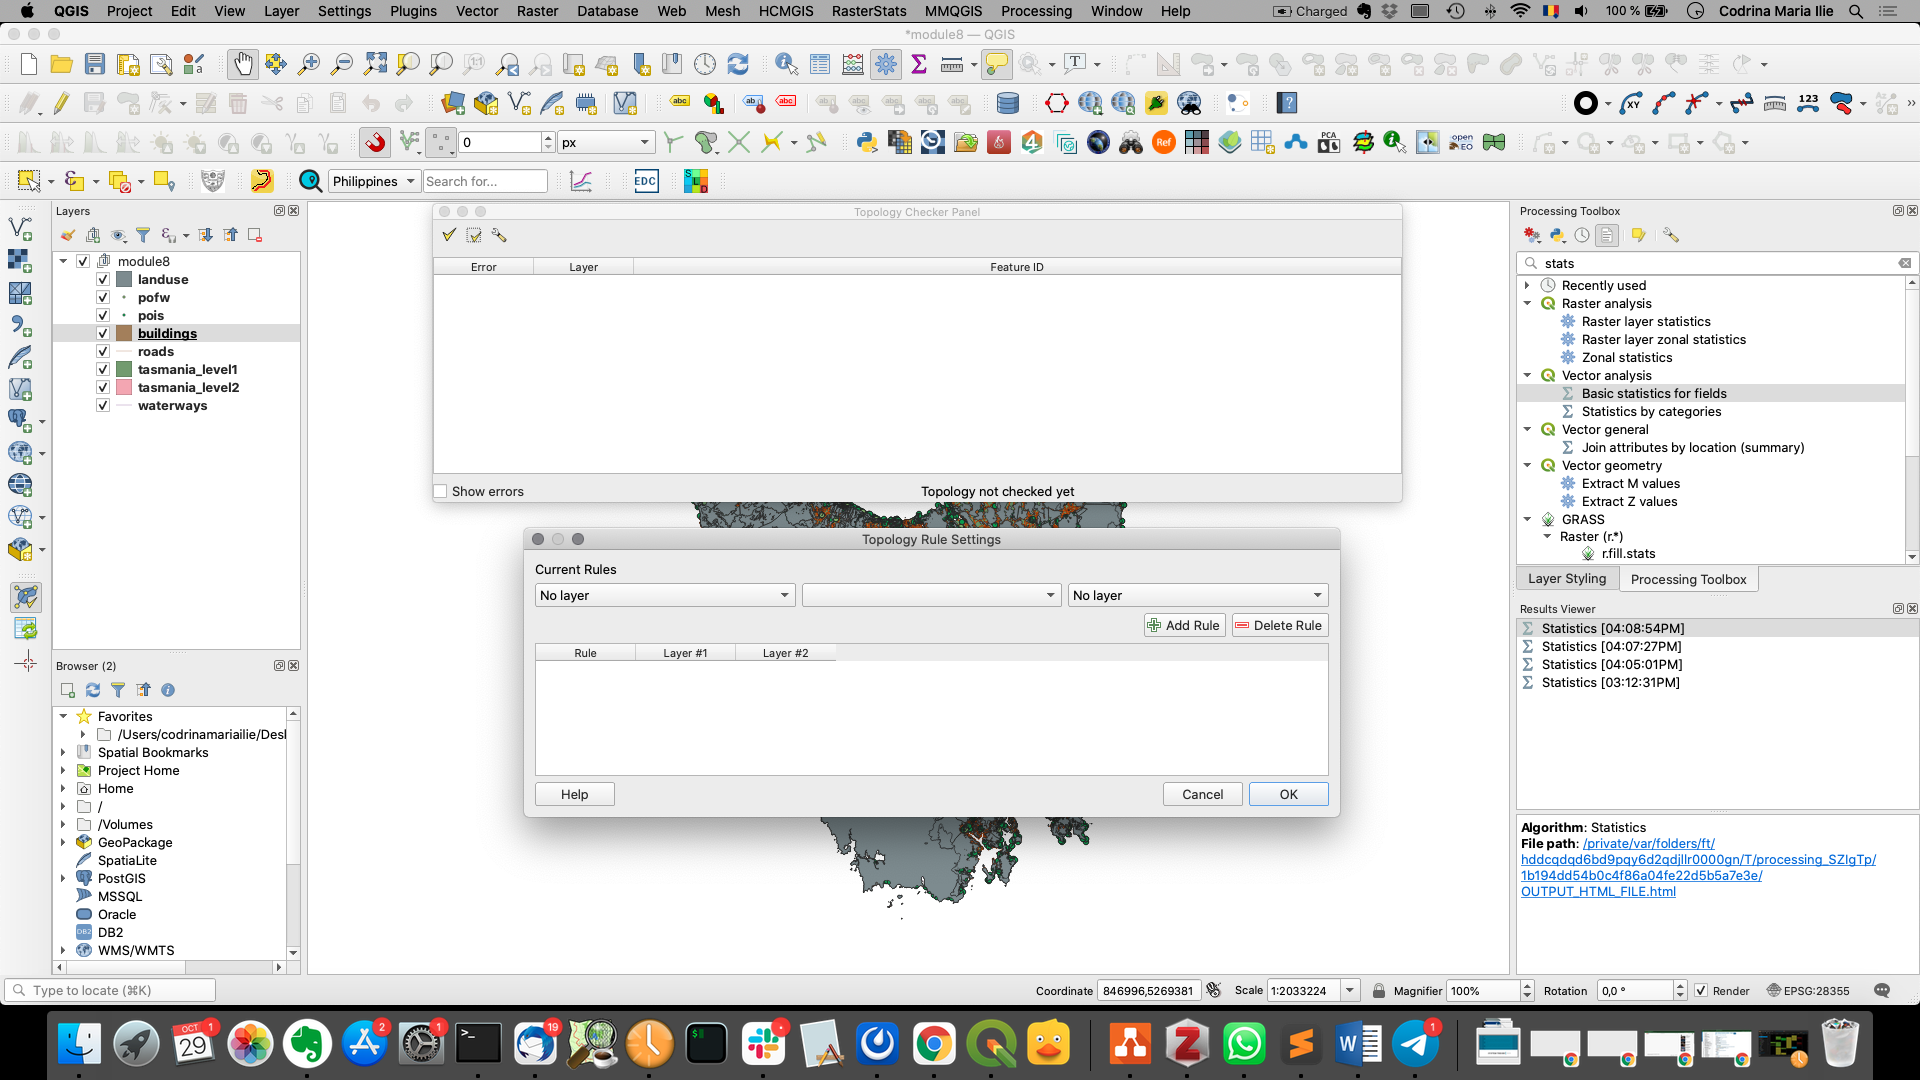Click the Delete Rule button

tap(1276, 625)
